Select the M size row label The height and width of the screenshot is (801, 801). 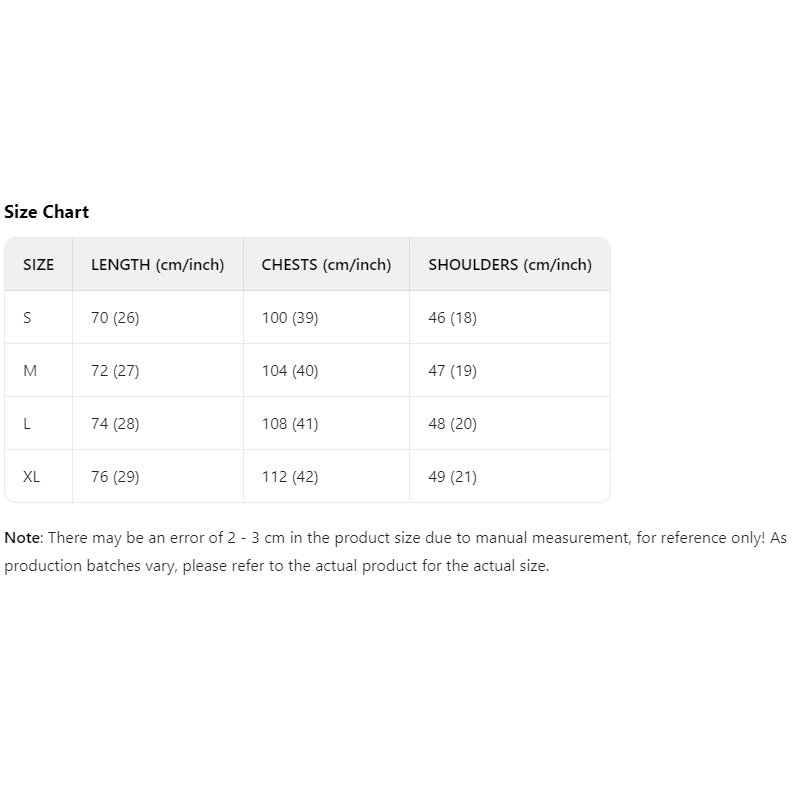[x=30, y=371]
